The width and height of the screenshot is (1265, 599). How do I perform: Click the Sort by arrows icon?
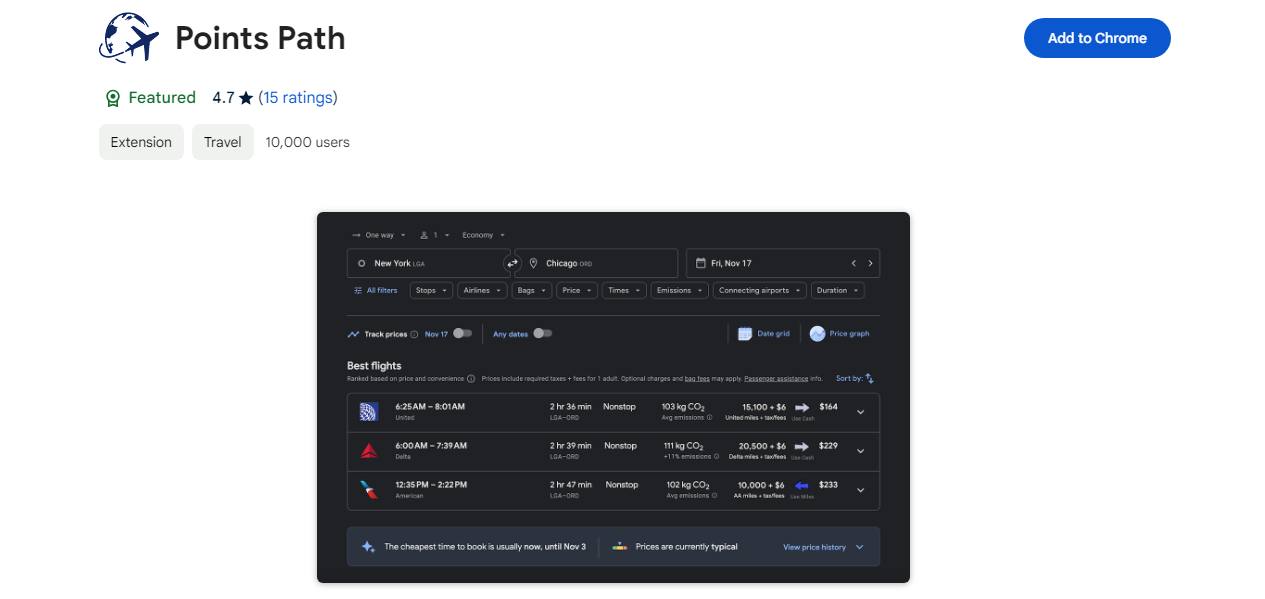click(x=869, y=379)
